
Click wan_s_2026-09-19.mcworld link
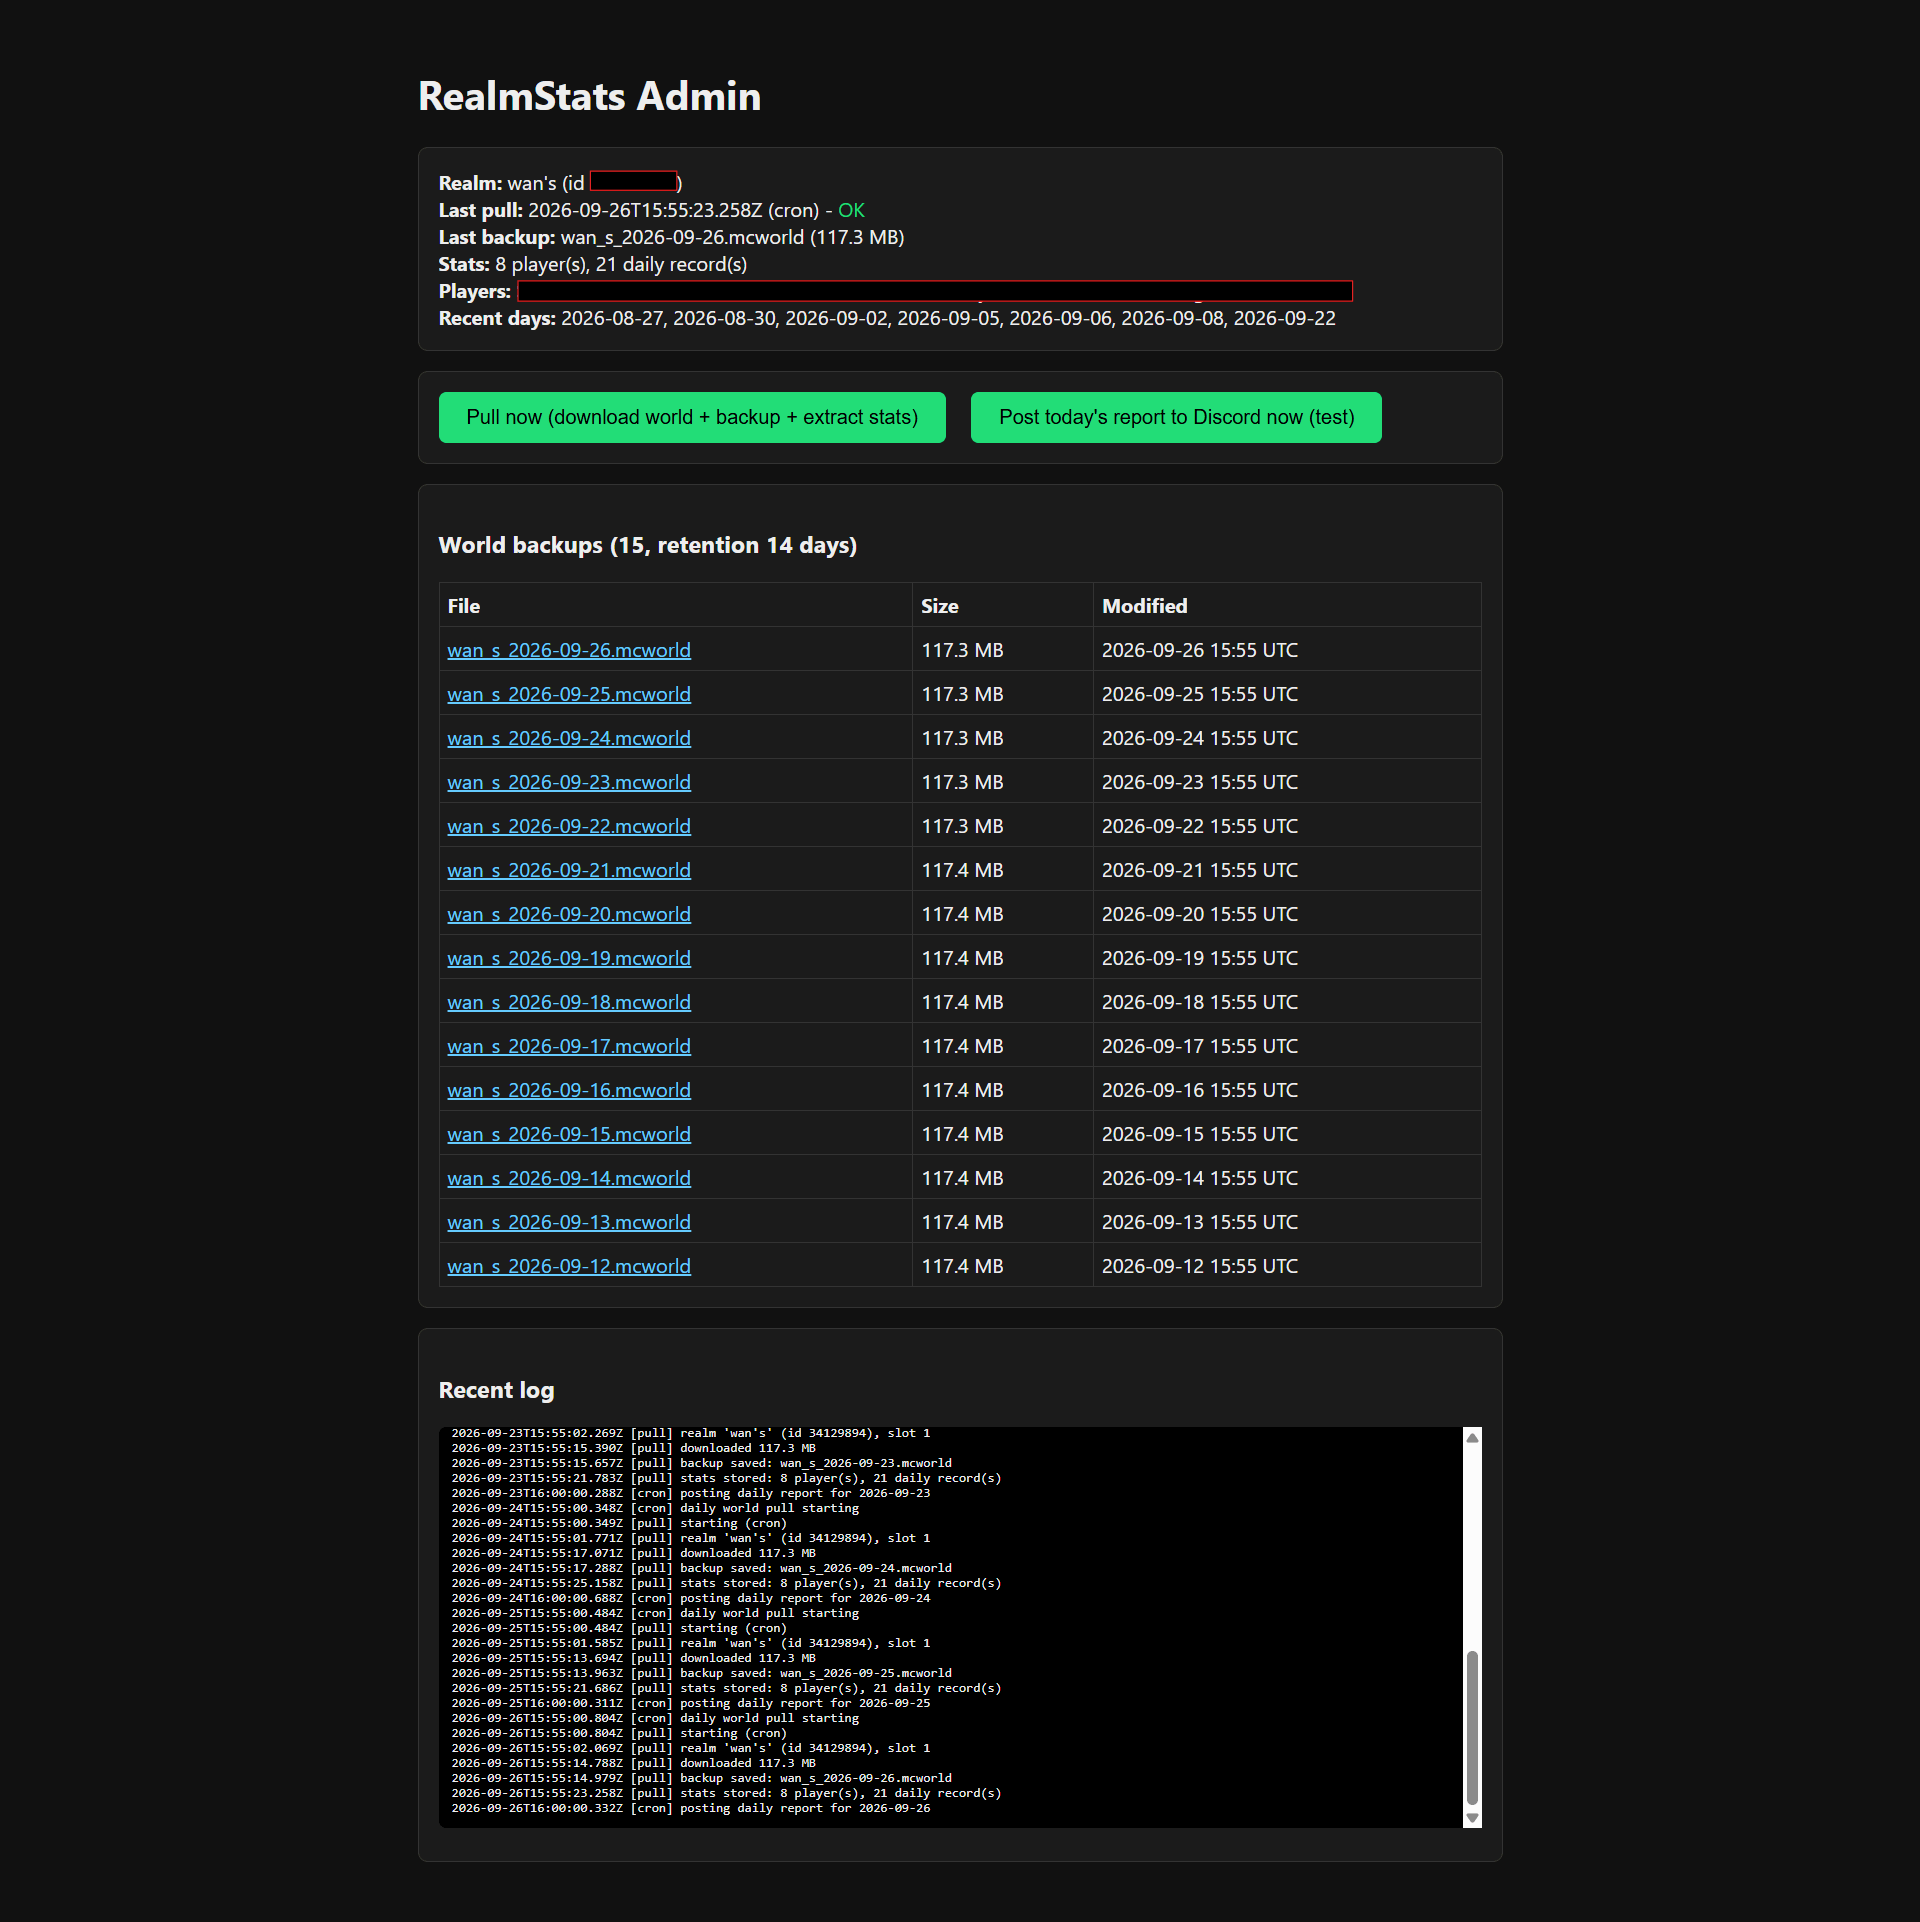coord(569,958)
